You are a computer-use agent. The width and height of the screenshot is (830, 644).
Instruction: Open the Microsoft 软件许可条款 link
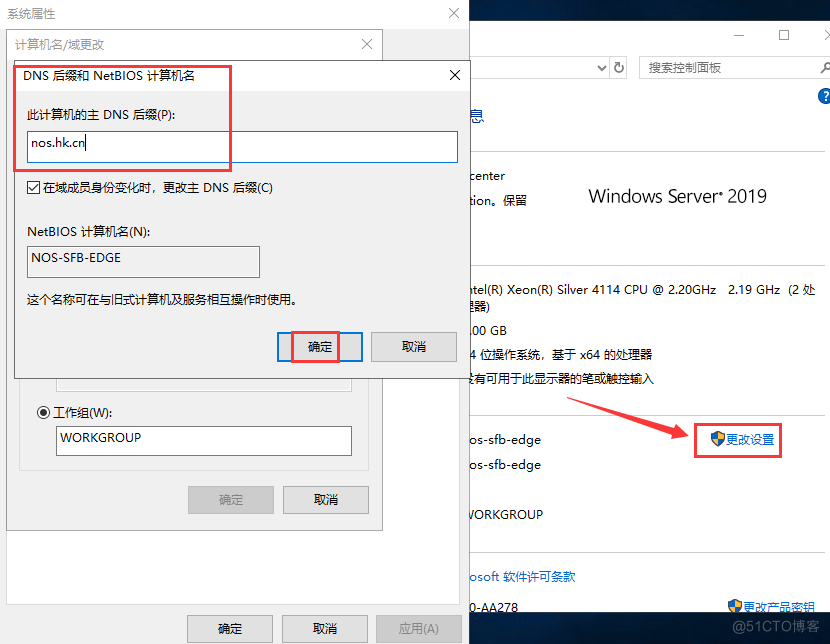(522, 577)
